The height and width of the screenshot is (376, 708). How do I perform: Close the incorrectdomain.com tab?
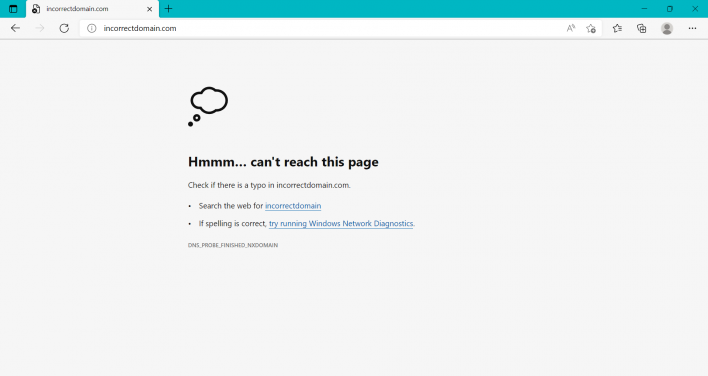coord(149,9)
